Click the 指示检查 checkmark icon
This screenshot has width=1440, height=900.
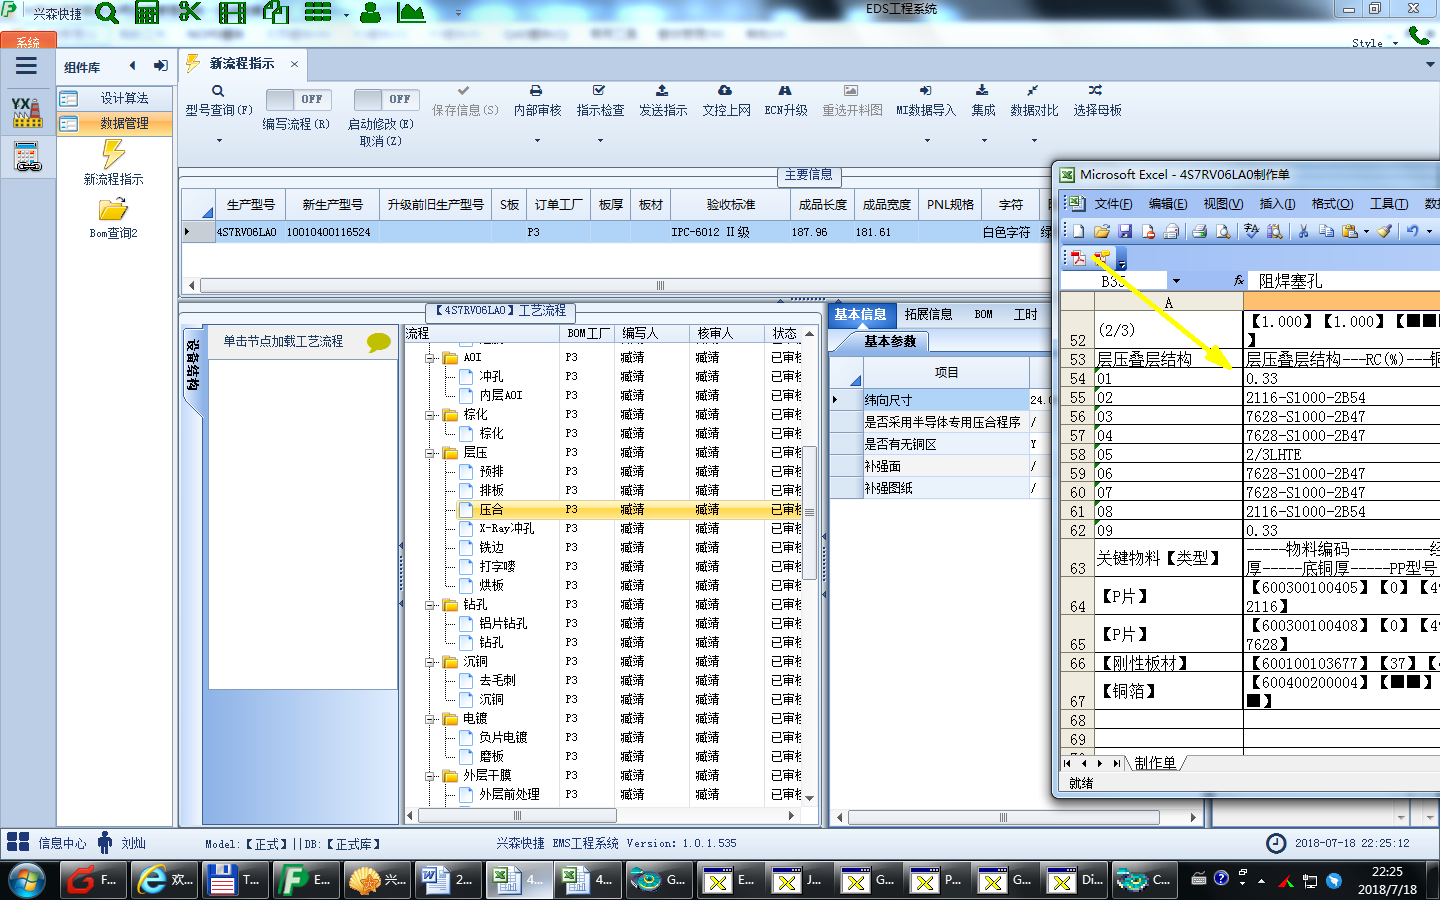pos(599,90)
